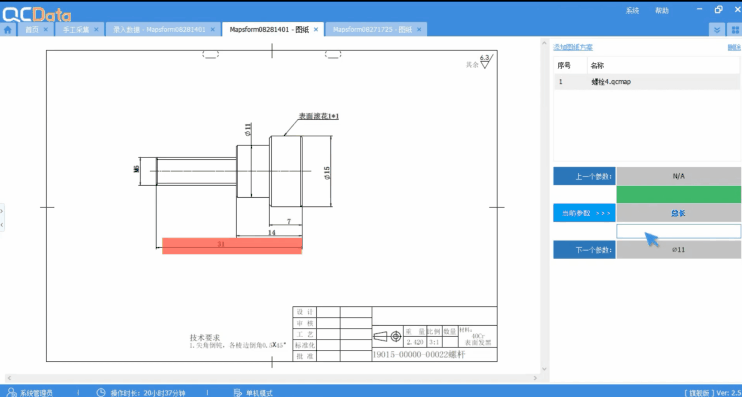
Task: Switch to the 手工采集 tab
Action: point(76,29)
